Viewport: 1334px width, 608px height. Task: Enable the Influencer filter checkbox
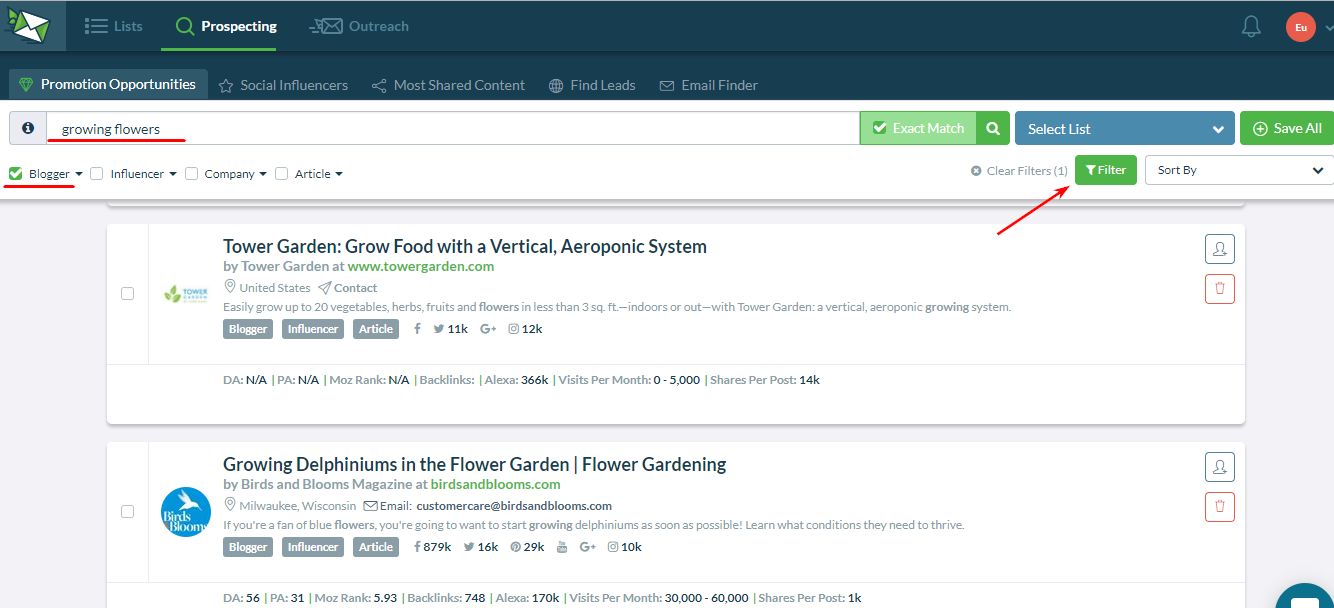click(97, 174)
